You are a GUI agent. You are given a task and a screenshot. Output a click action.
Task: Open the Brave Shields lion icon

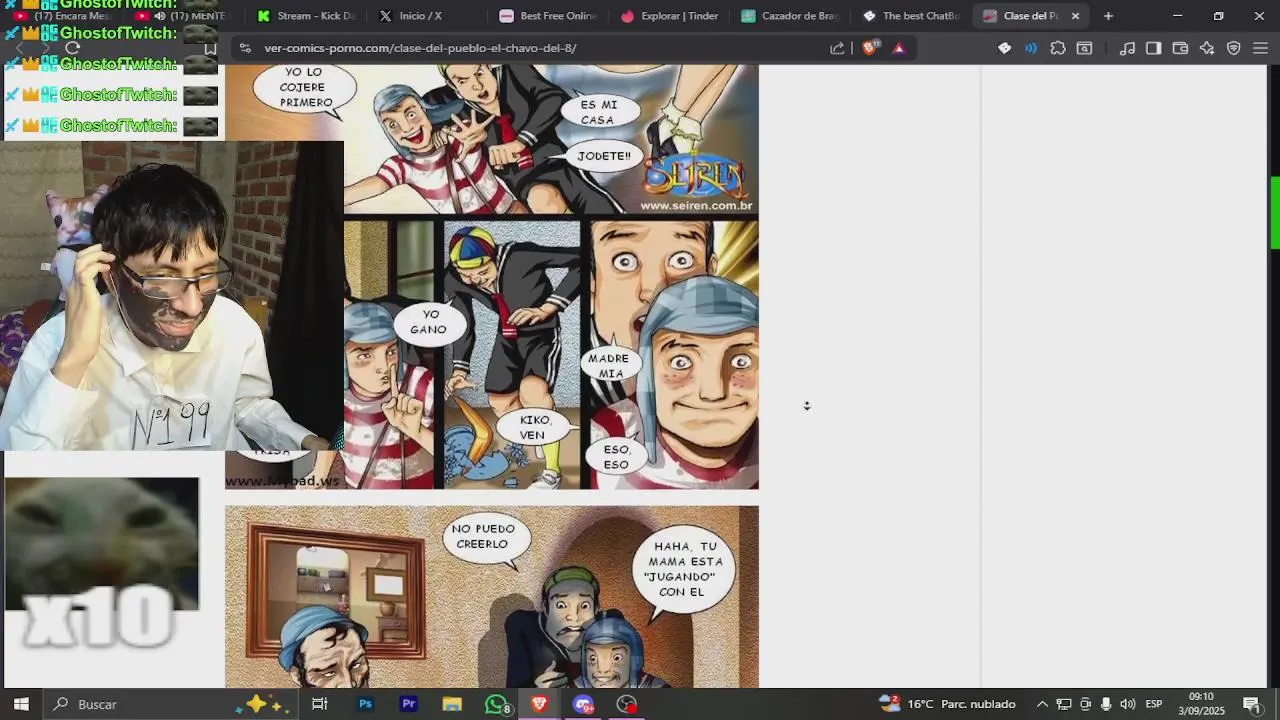click(870, 48)
